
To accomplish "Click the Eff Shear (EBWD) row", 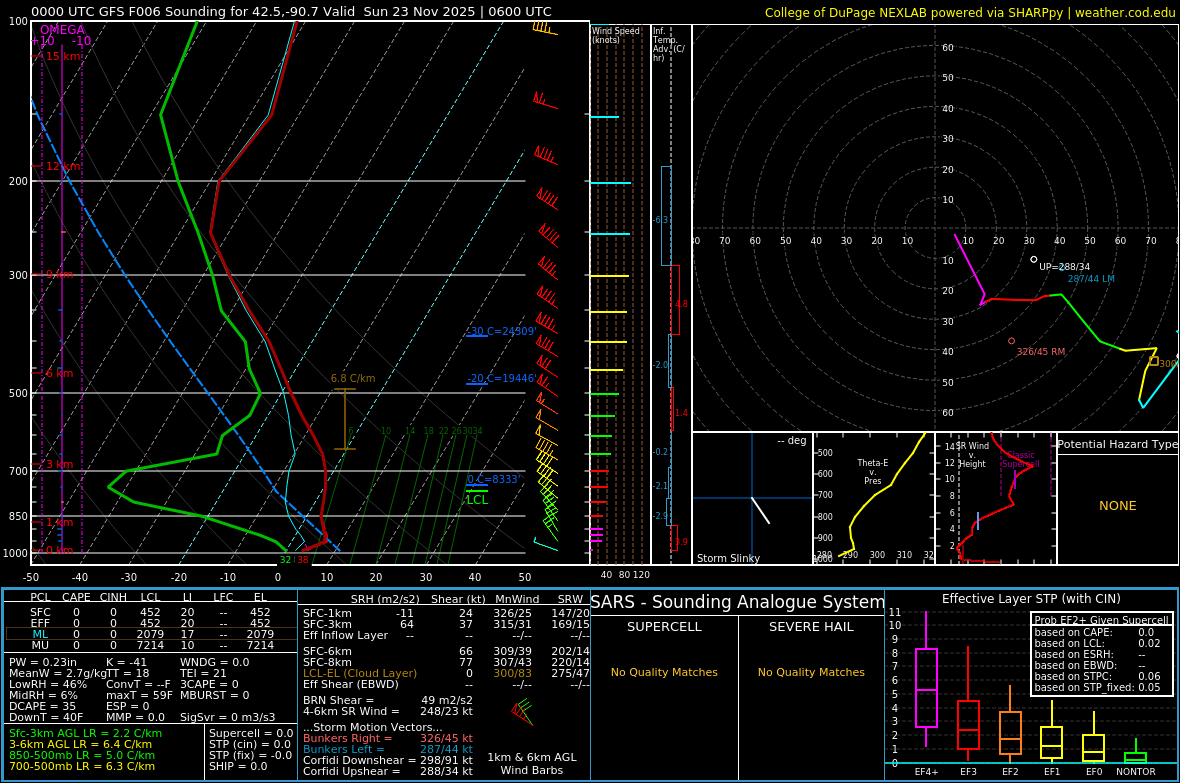I will pyautogui.click(x=445, y=684).
